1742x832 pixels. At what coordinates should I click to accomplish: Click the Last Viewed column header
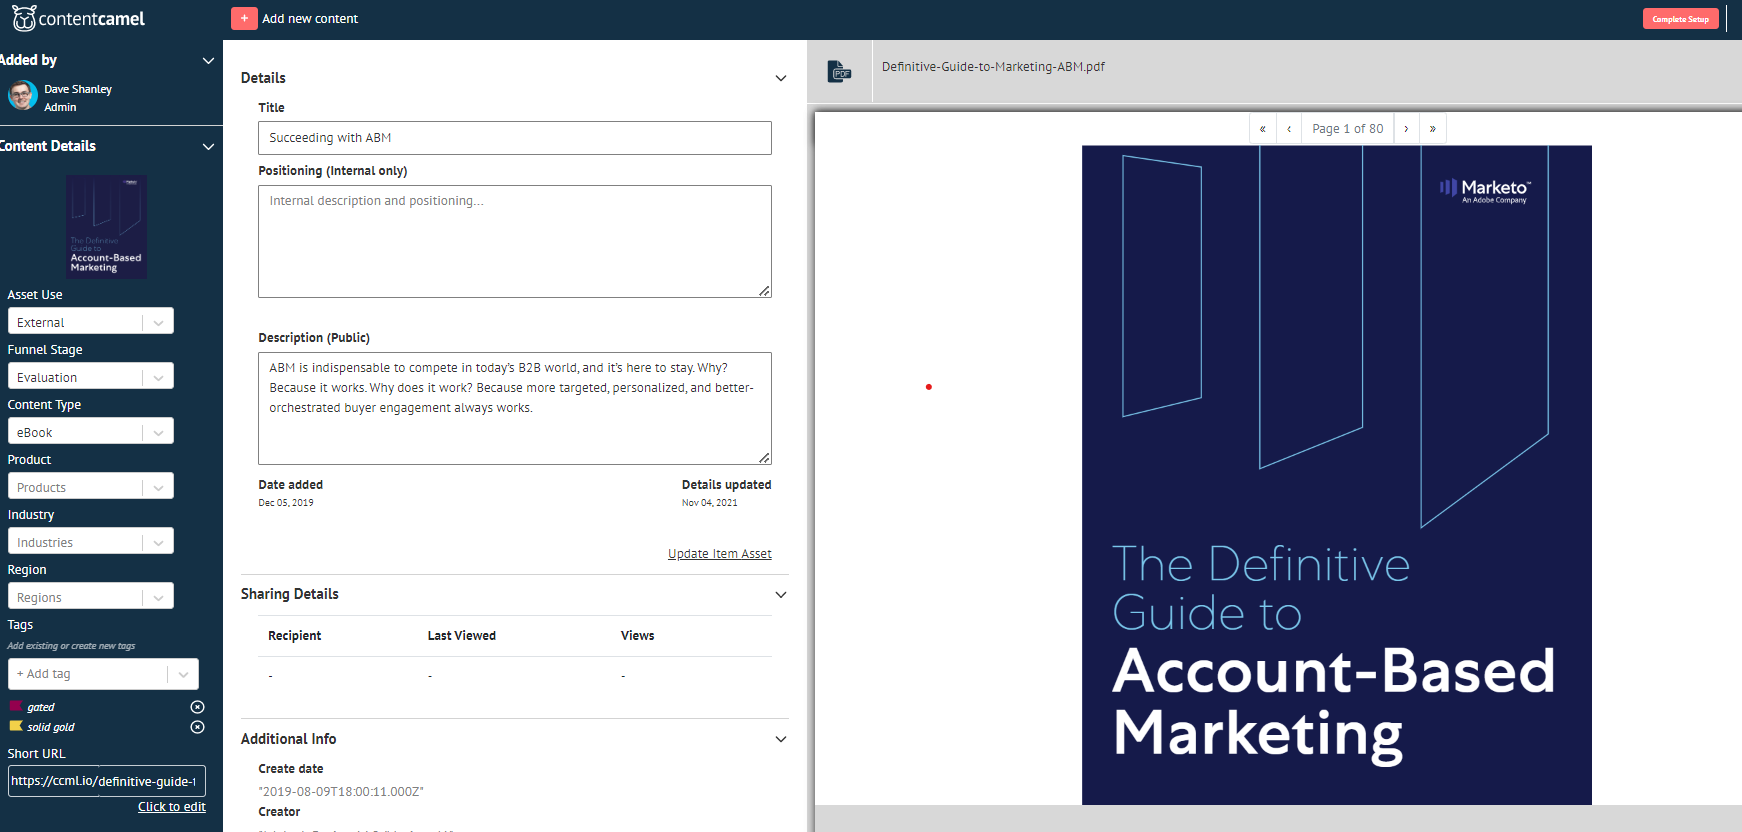462,636
